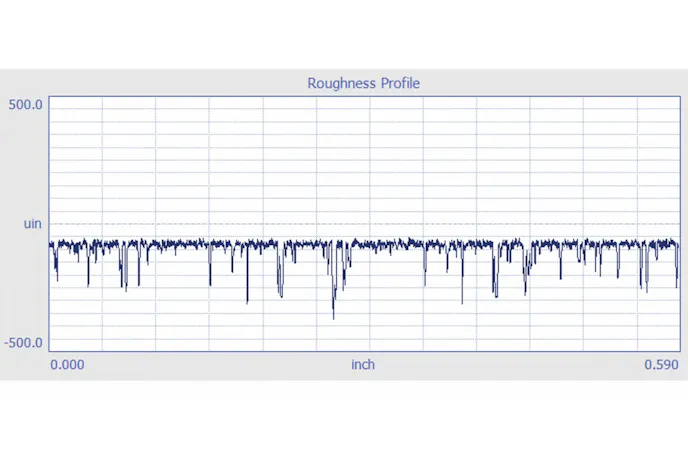
Task: Click the center of the plot's upper half
Action: pyautogui.click(x=364, y=160)
